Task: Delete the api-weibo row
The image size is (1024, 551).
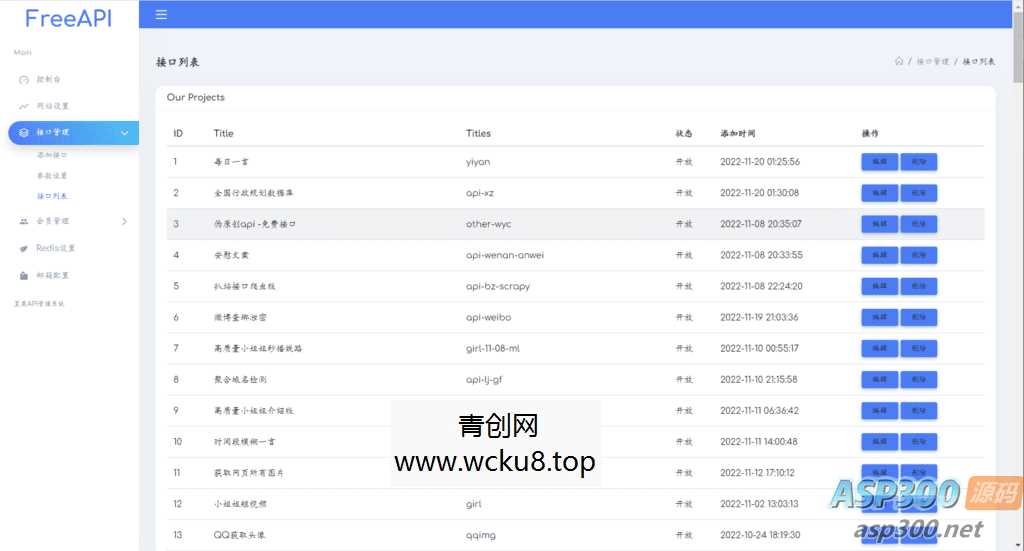Action: (x=919, y=317)
